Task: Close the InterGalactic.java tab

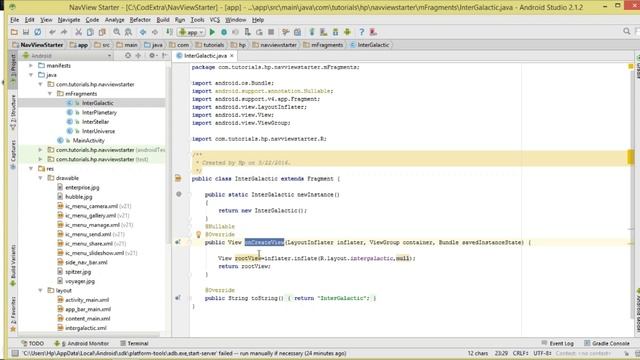Action: (x=232, y=56)
